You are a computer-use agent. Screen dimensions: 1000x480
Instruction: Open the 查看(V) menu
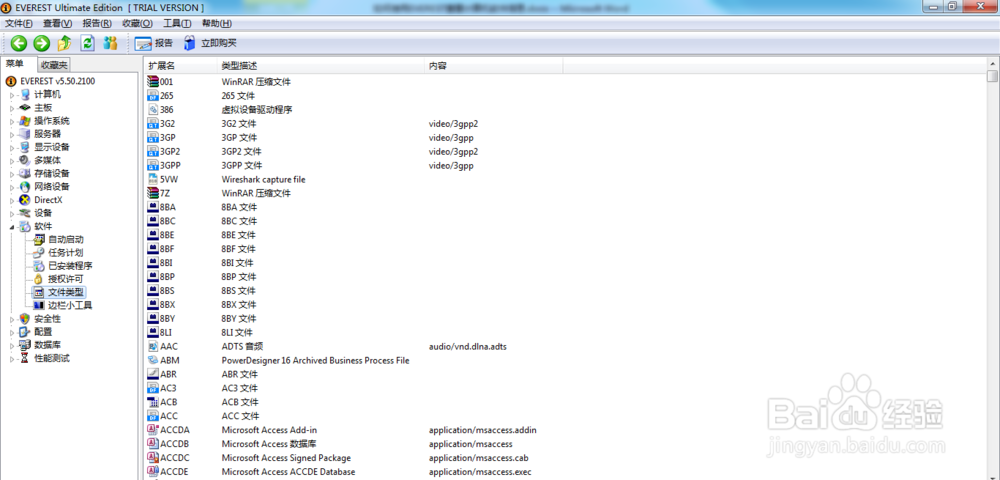point(57,24)
